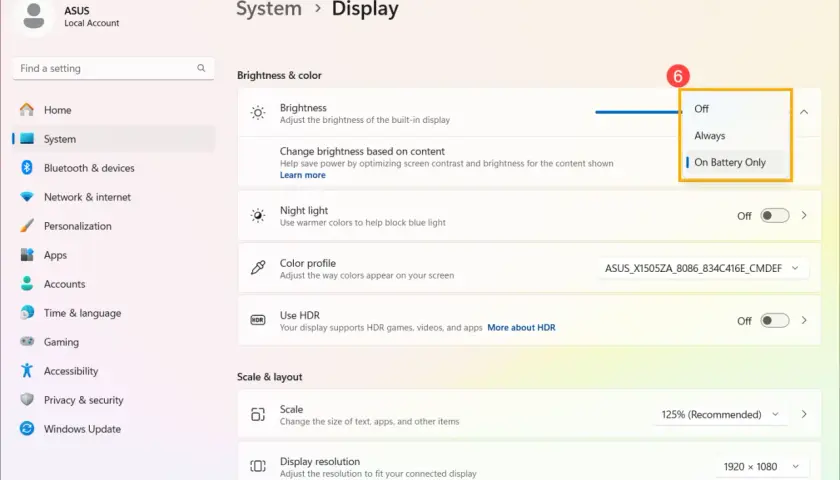Viewport: 840px width, 480px height.
Task: Click the Gaming controller icon
Action: (27, 341)
